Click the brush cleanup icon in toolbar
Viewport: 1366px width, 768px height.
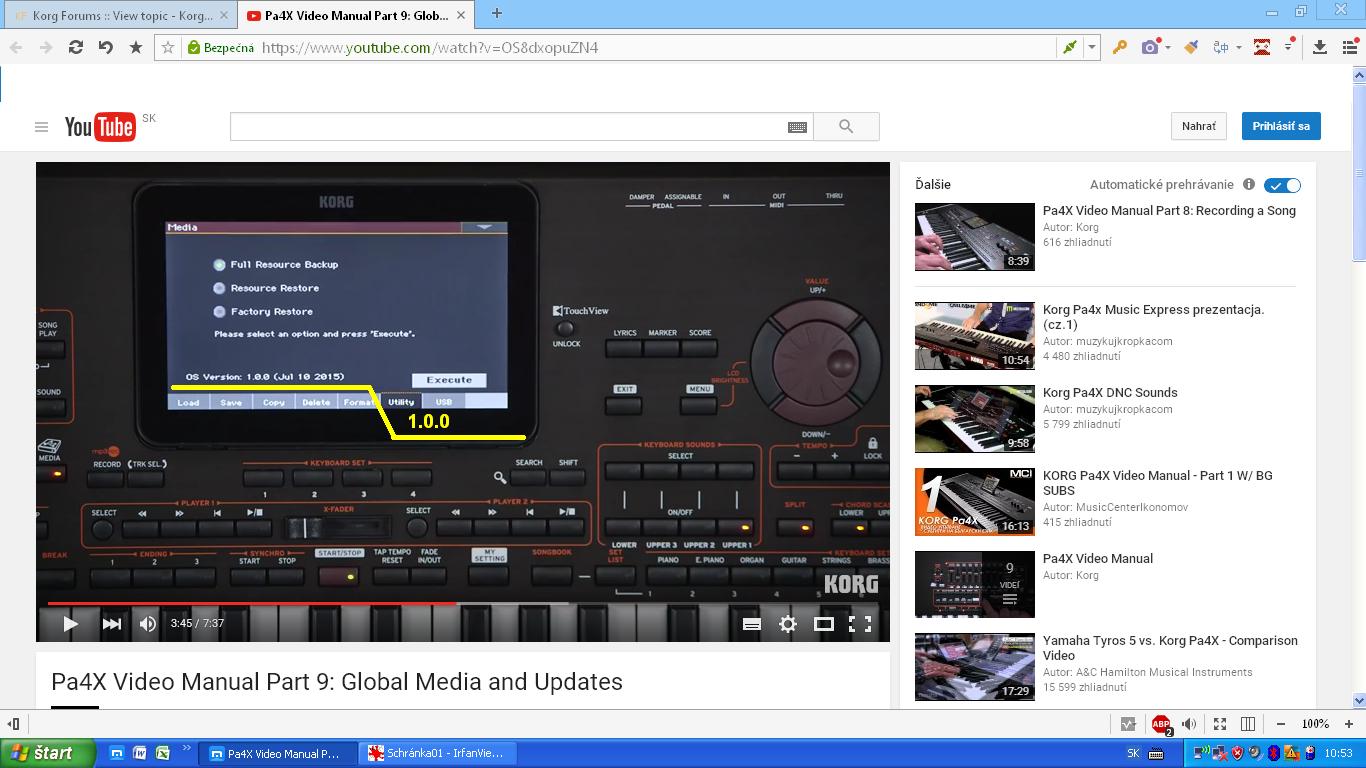[1190, 47]
